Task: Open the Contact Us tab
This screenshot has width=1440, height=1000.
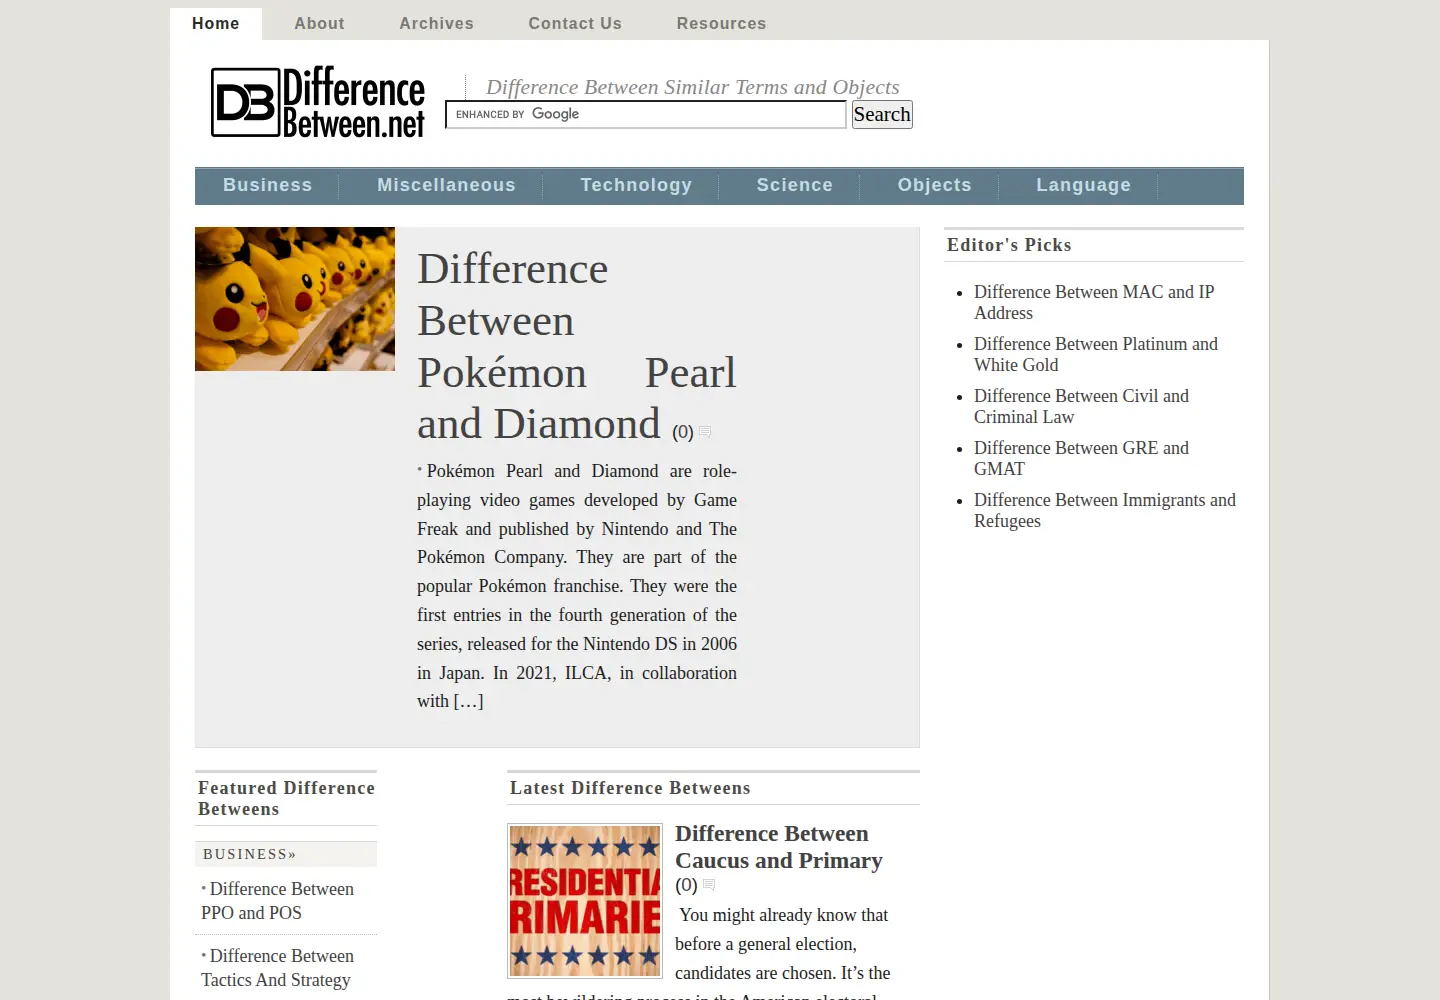Action: pos(575,23)
